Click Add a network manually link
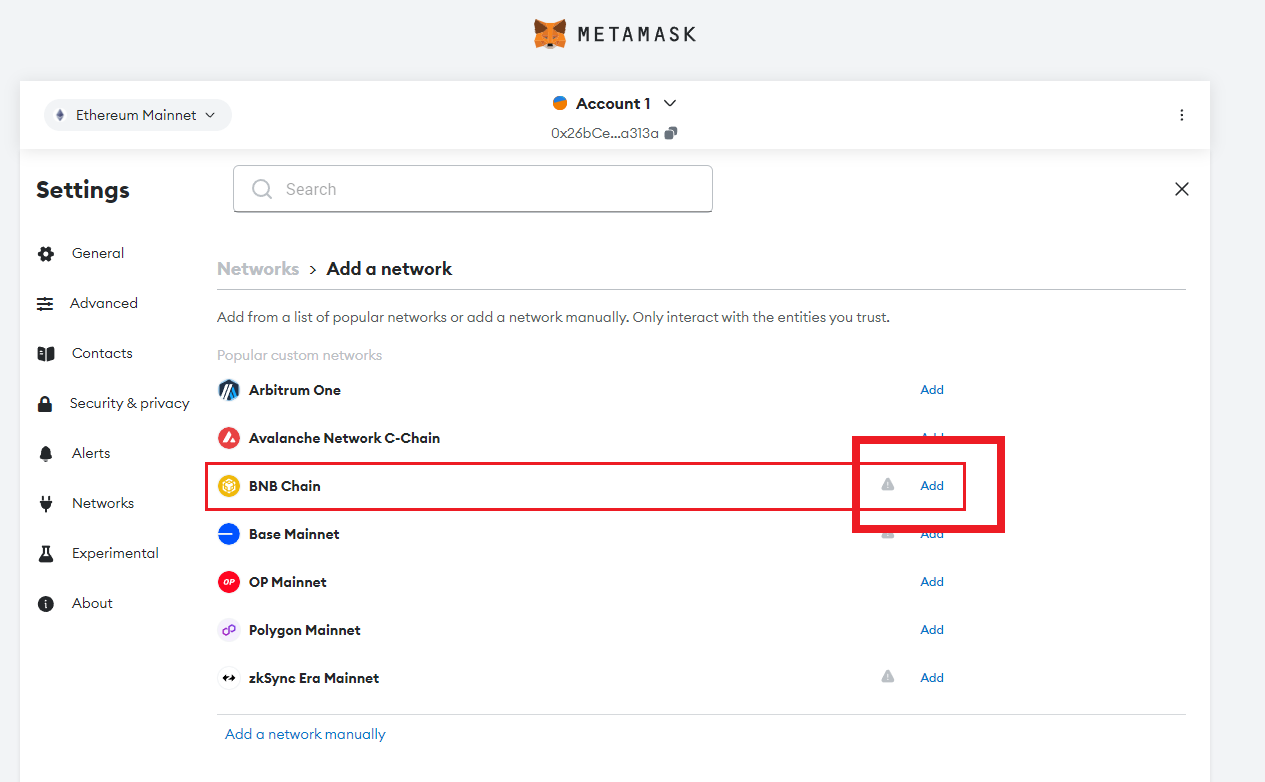 tap(305, 734)
